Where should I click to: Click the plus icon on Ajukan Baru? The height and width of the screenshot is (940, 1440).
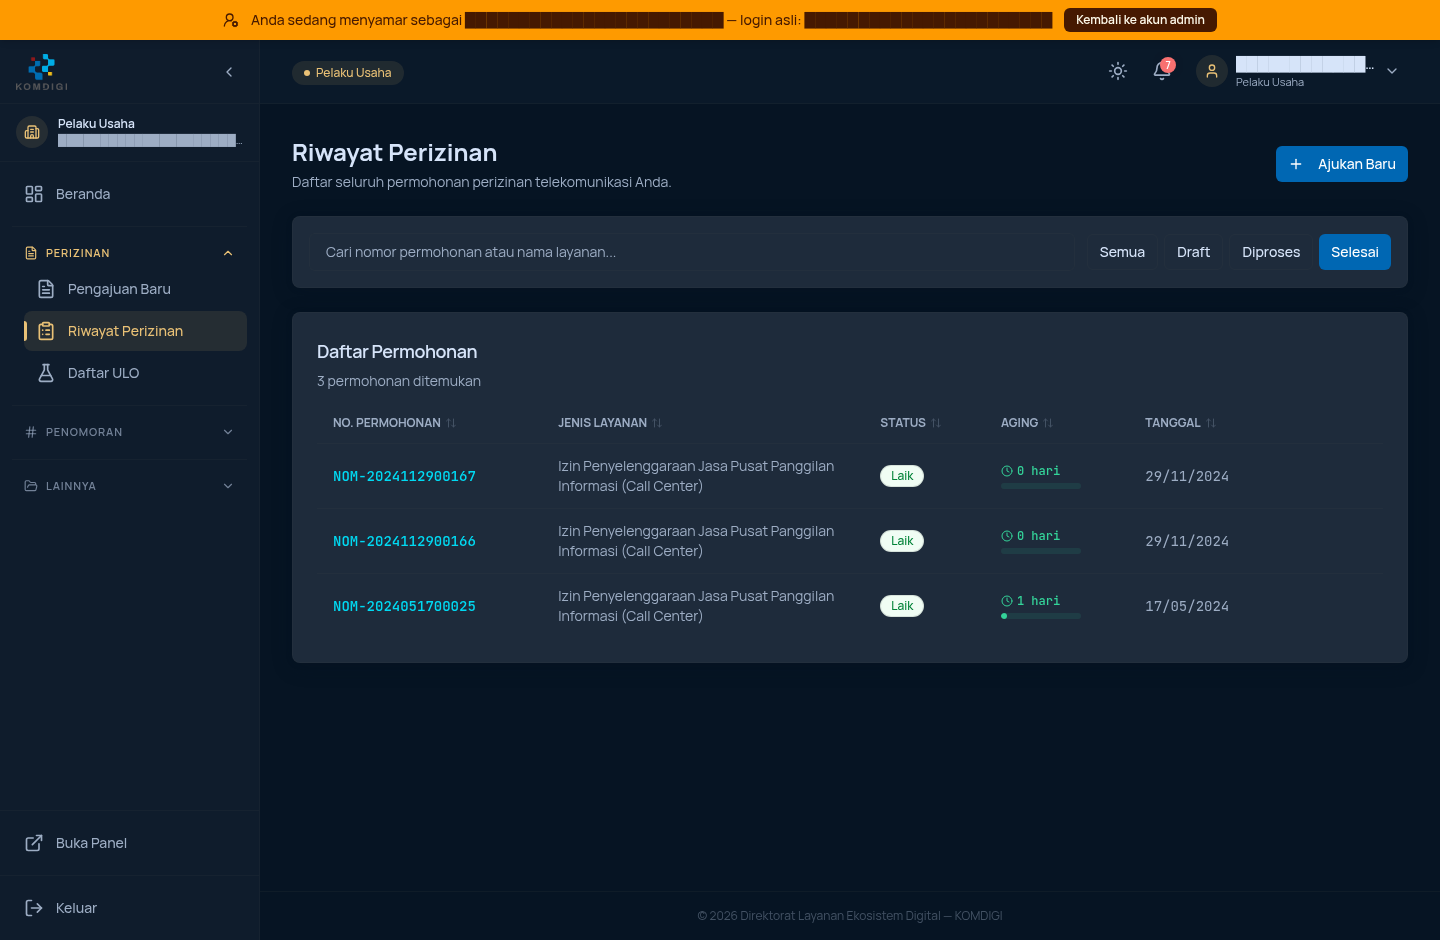tap(1296, 164)
